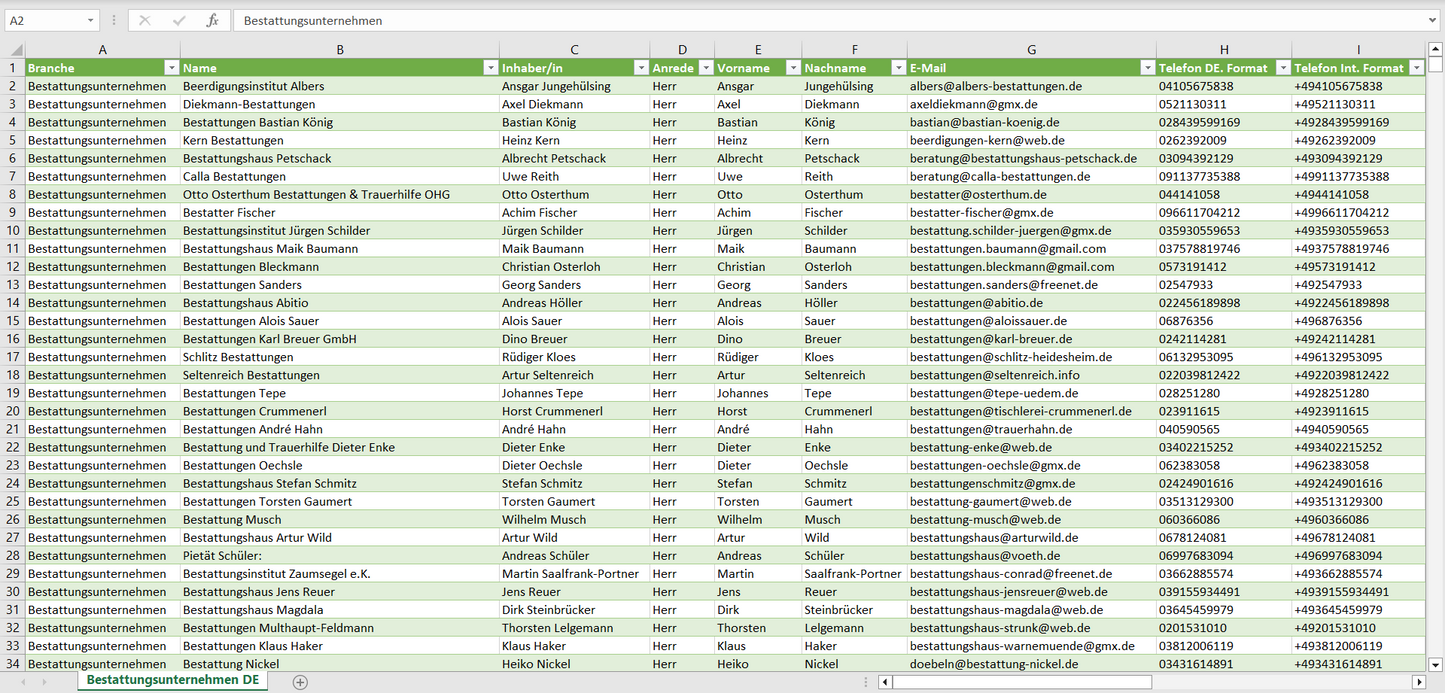Image resolution: width=1445 pixels, height=693 pixels.
Task: Select column G header
Action: click(1031, 49)
